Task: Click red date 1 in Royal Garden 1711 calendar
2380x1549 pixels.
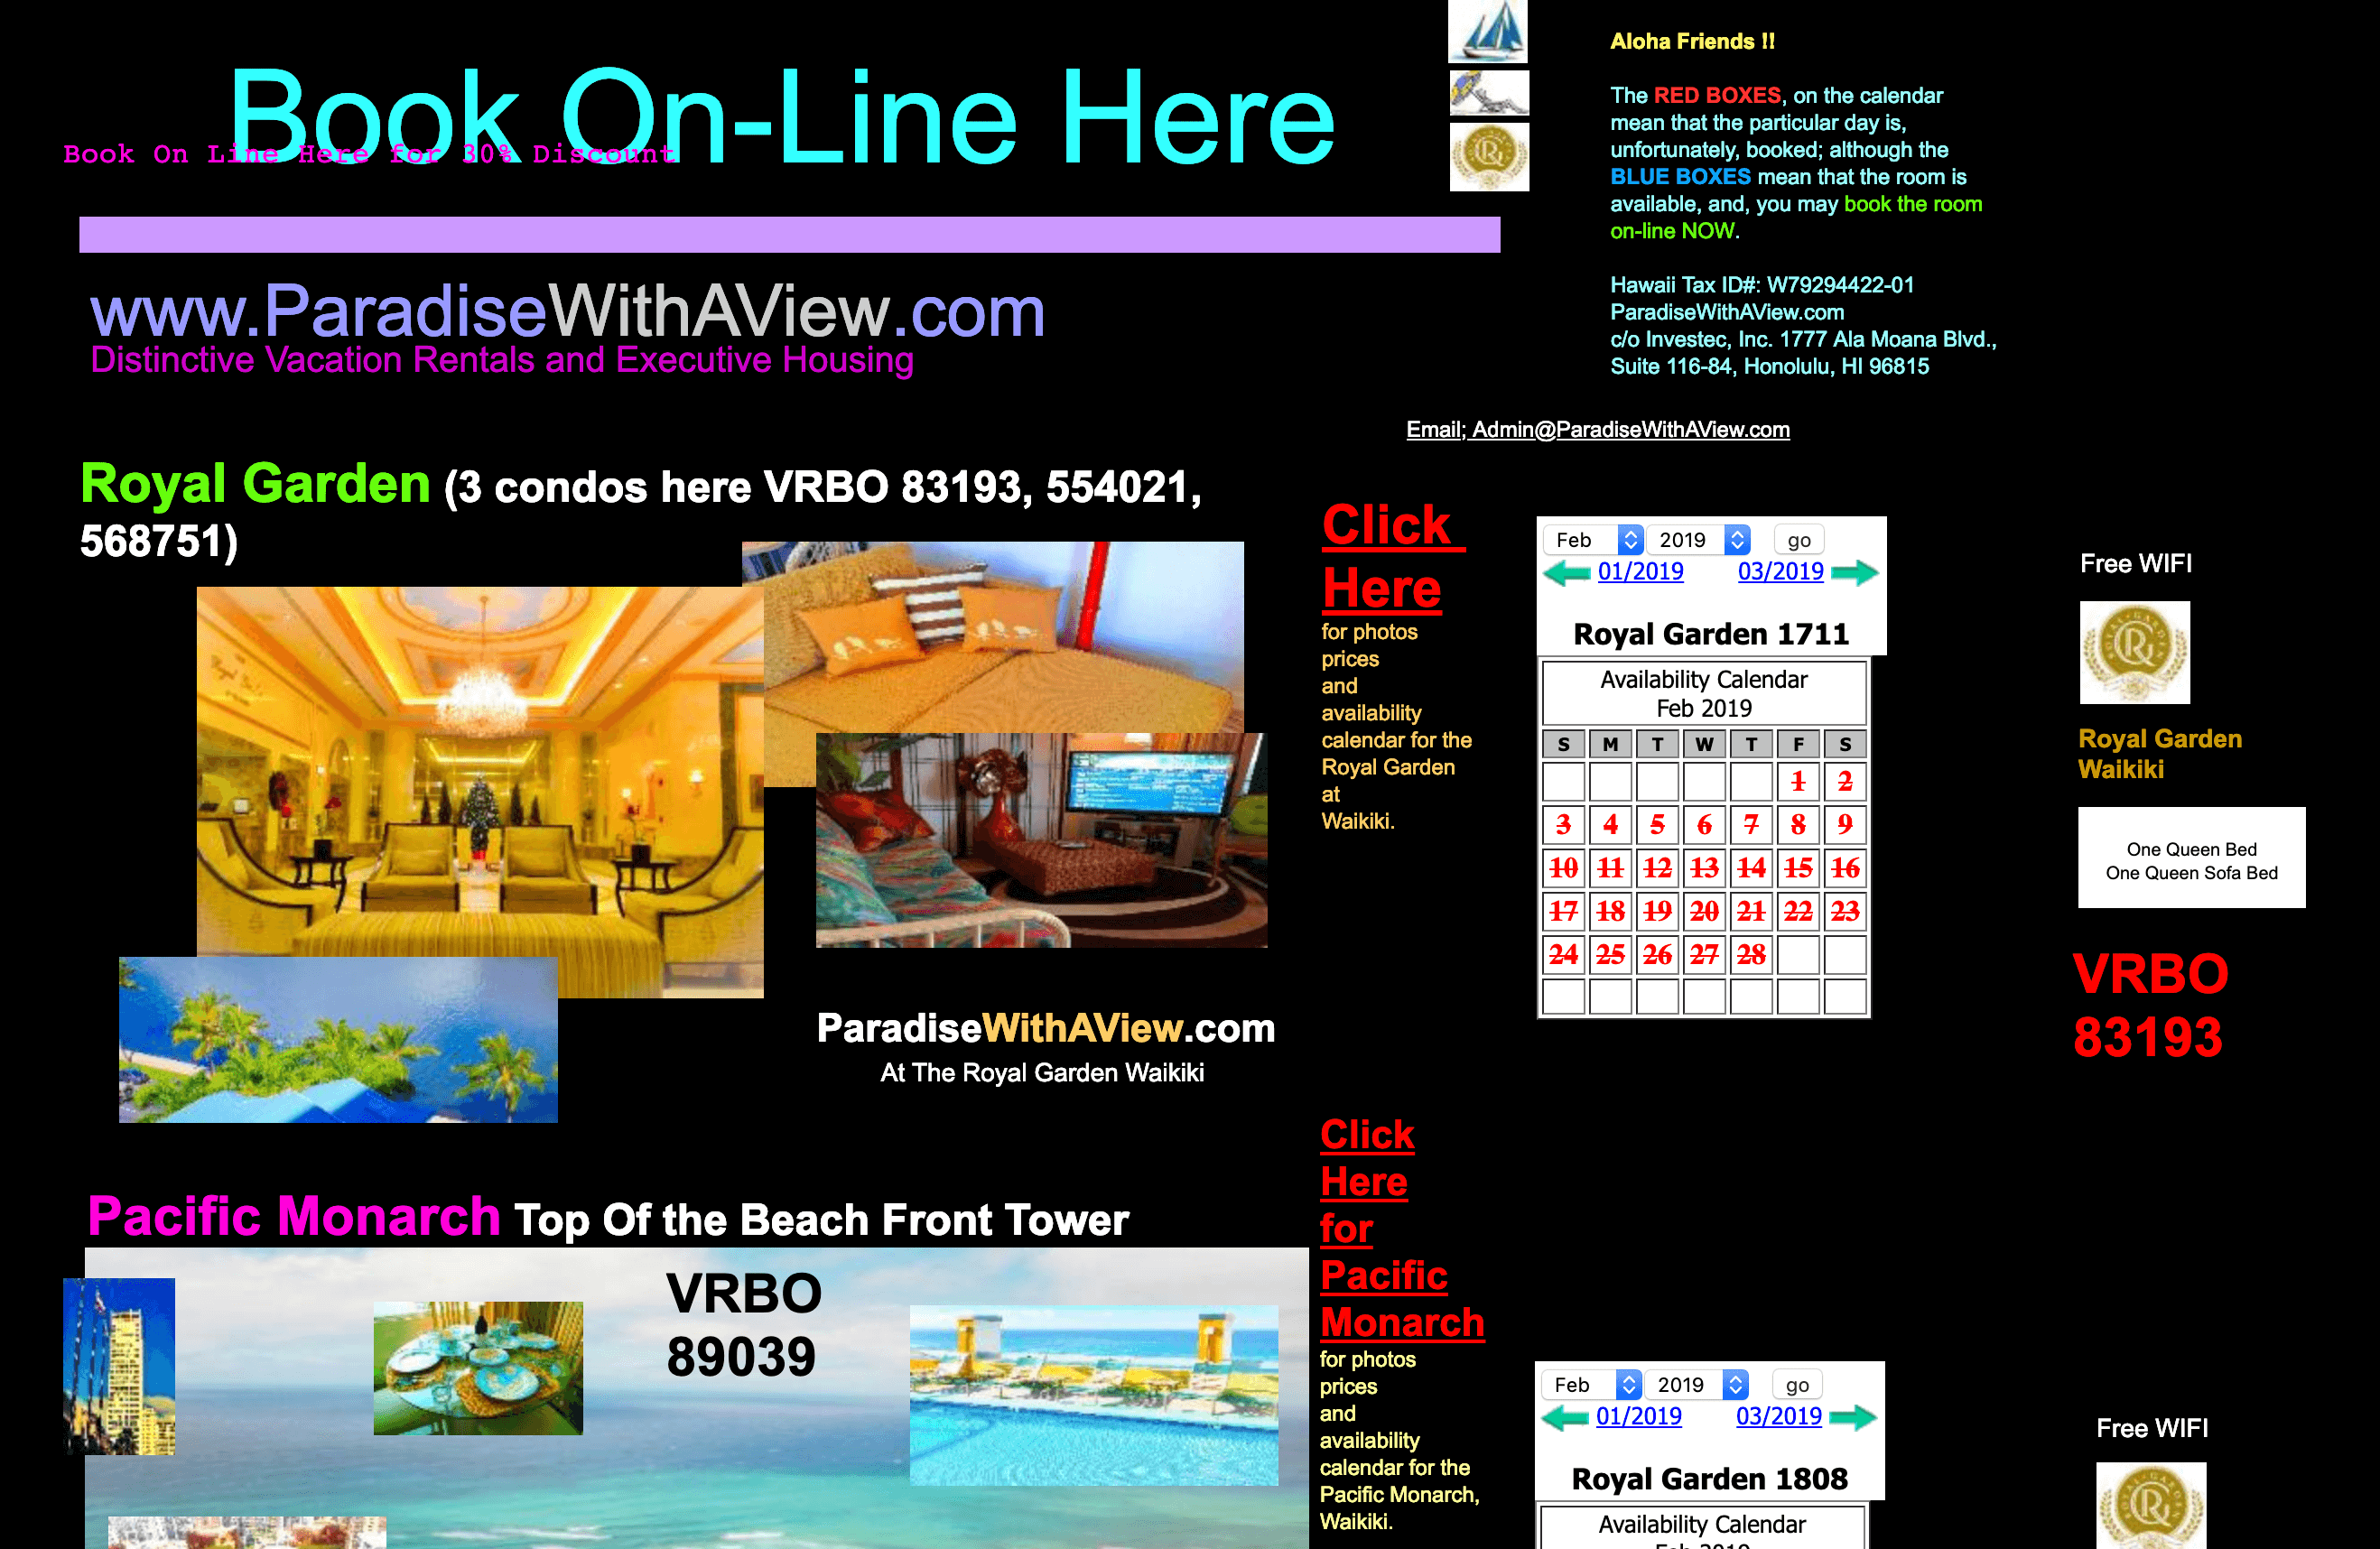Action: (1797, 784)
